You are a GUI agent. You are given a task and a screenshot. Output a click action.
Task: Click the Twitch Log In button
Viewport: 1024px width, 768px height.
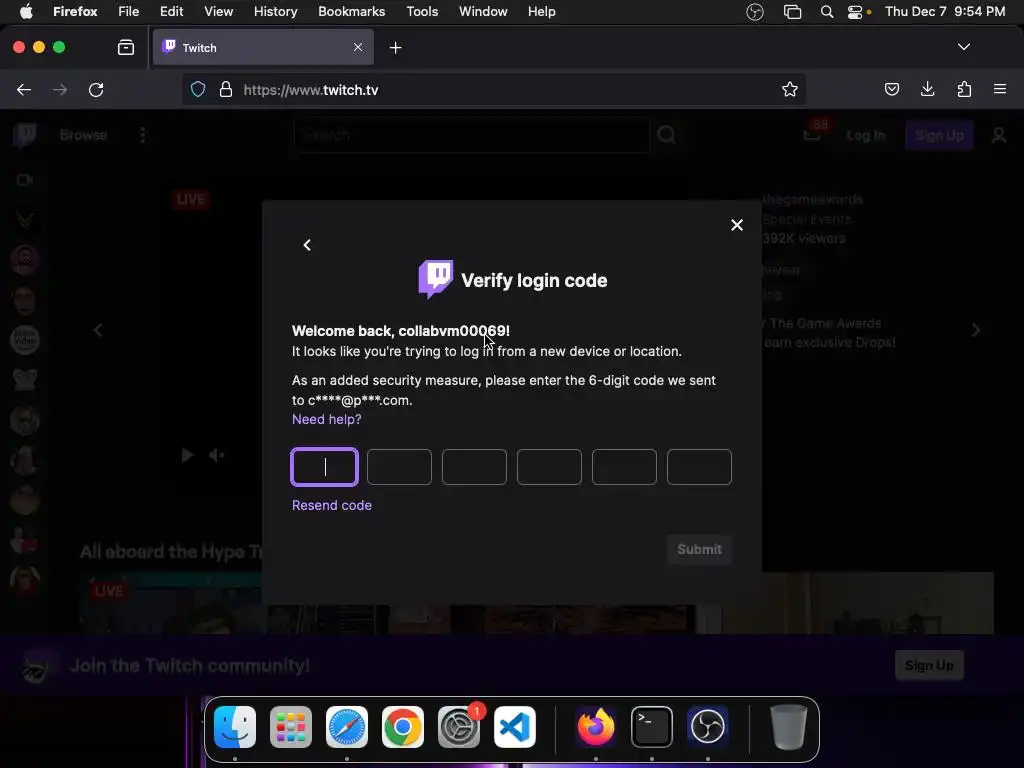(x=865, y=135)
